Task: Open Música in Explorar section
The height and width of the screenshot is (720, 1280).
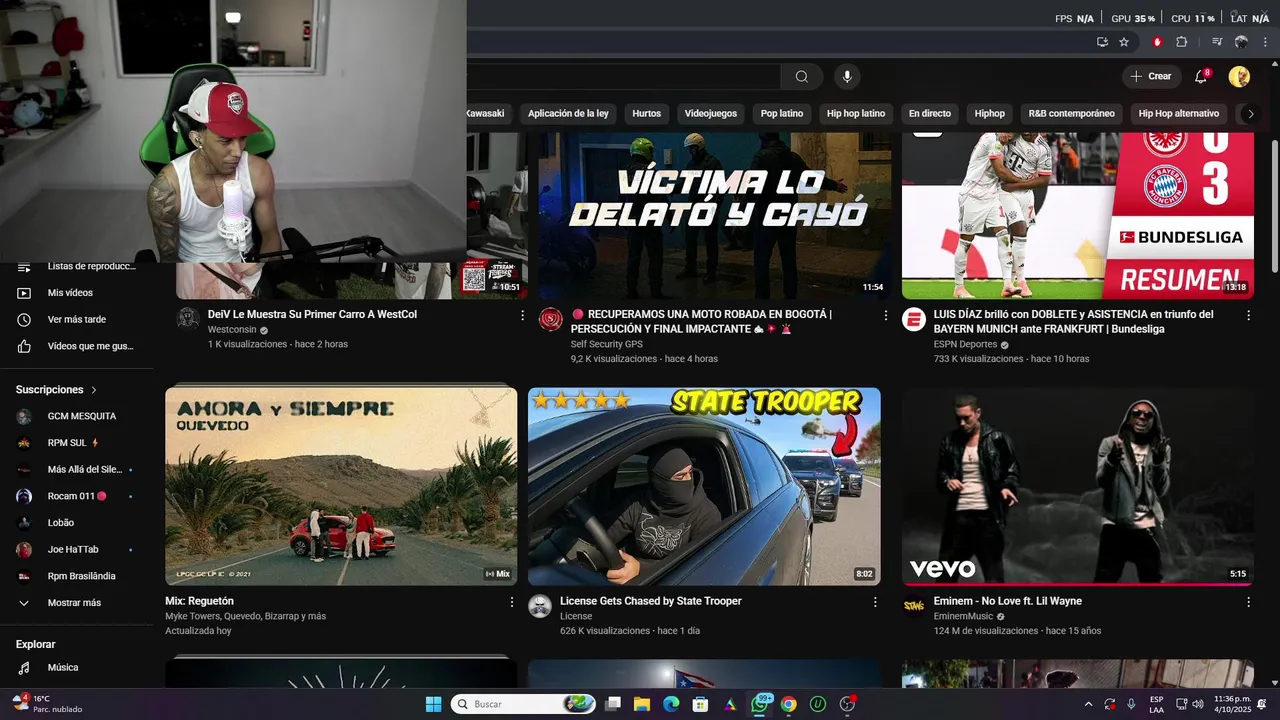Action: click(76, 667)
